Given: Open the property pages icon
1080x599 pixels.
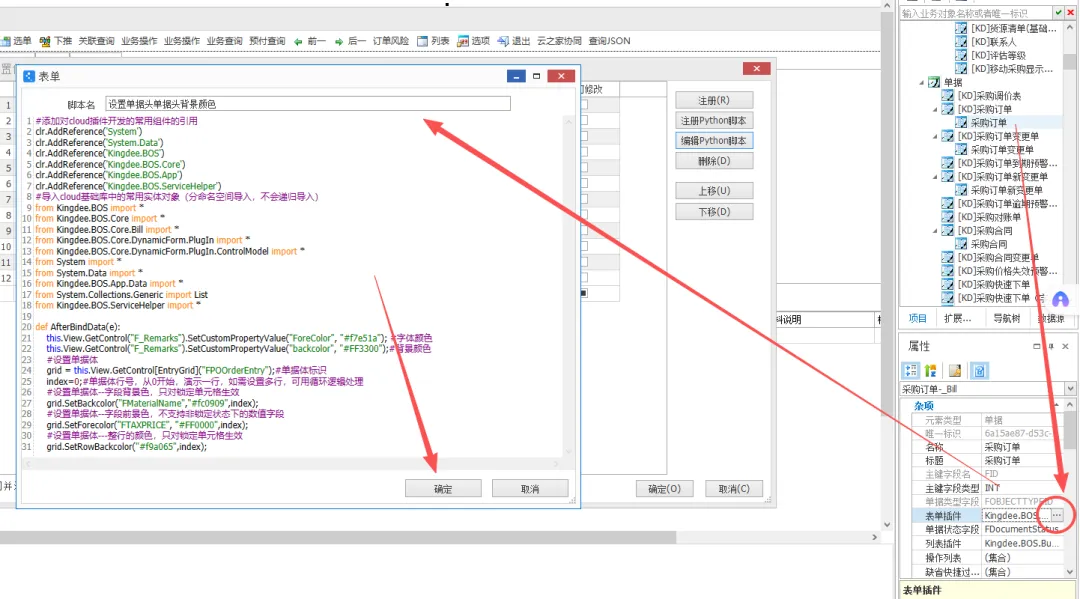Looking at the screenshot, I should tap(955, 371).
